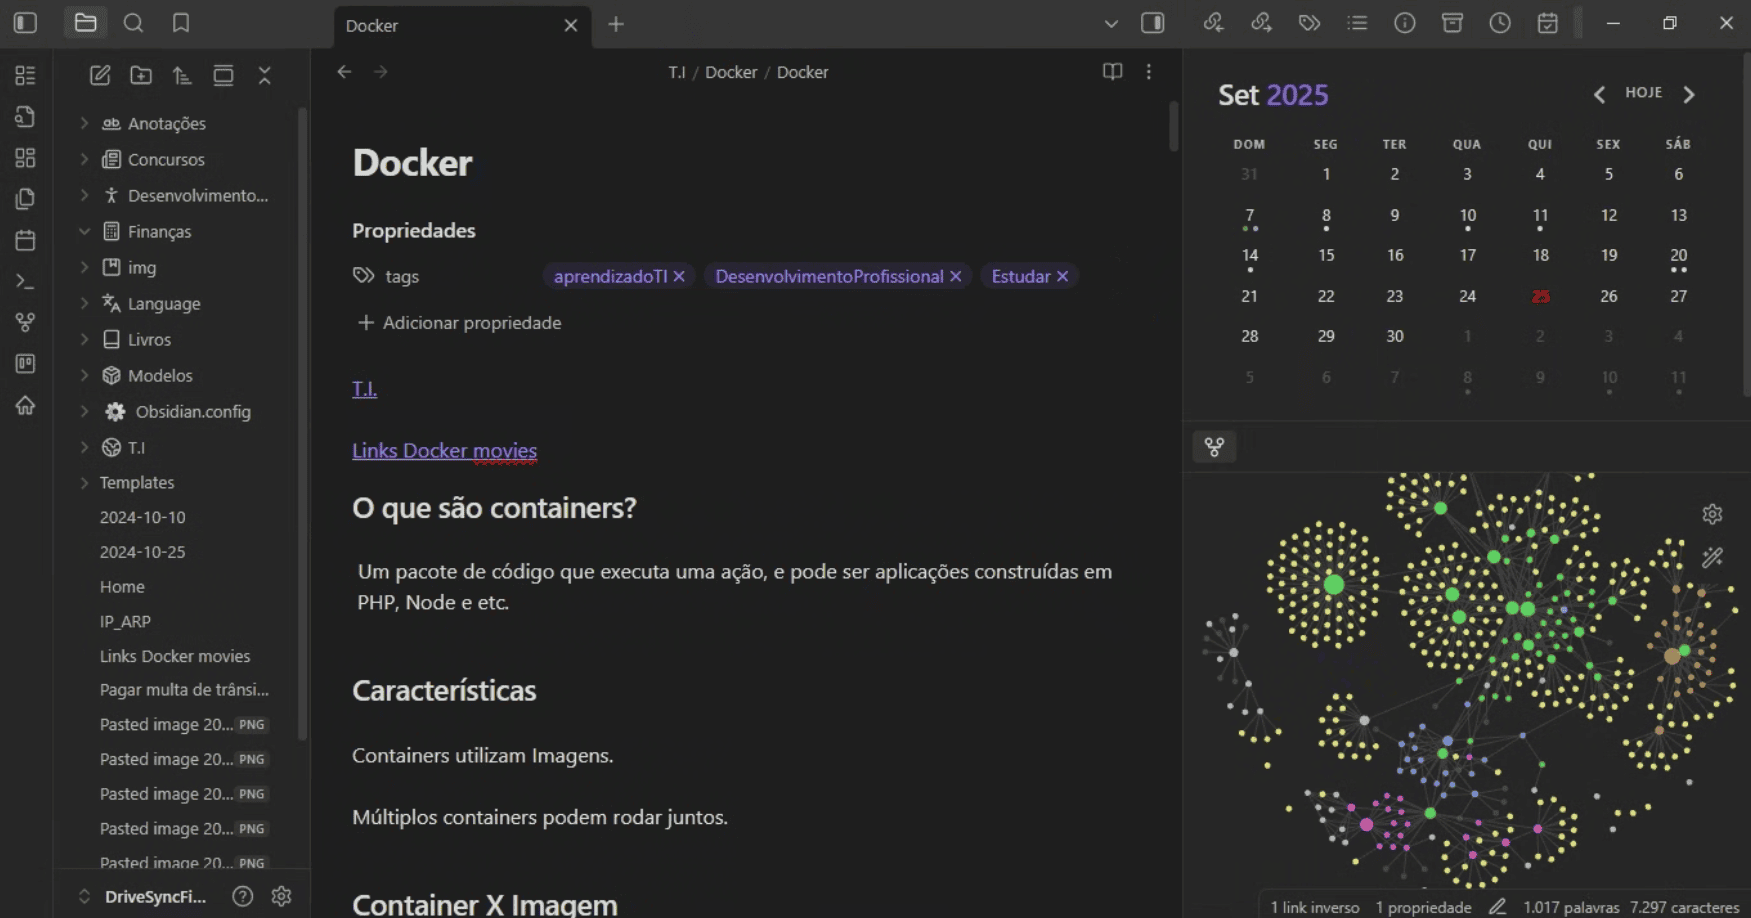Follow the T.I. link in the note

tap(364, 389)
